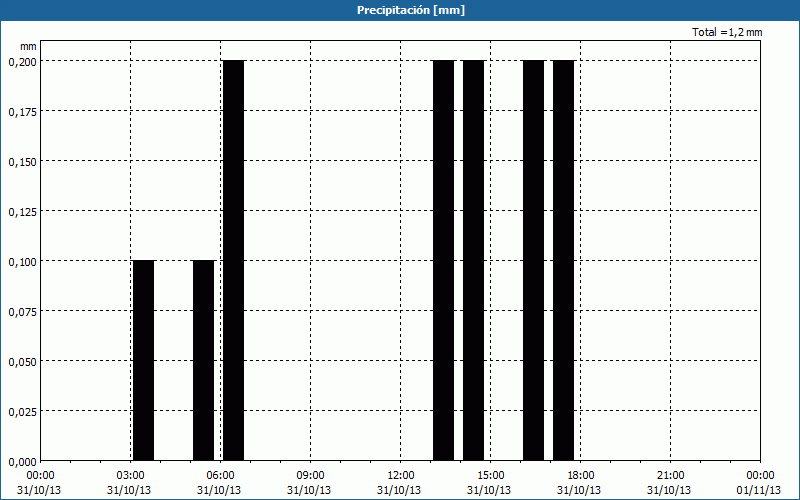Select the 0,075 y-axis value
This screenshot has height=500, width=800.
pyautogui.click(x=22, y=311)
